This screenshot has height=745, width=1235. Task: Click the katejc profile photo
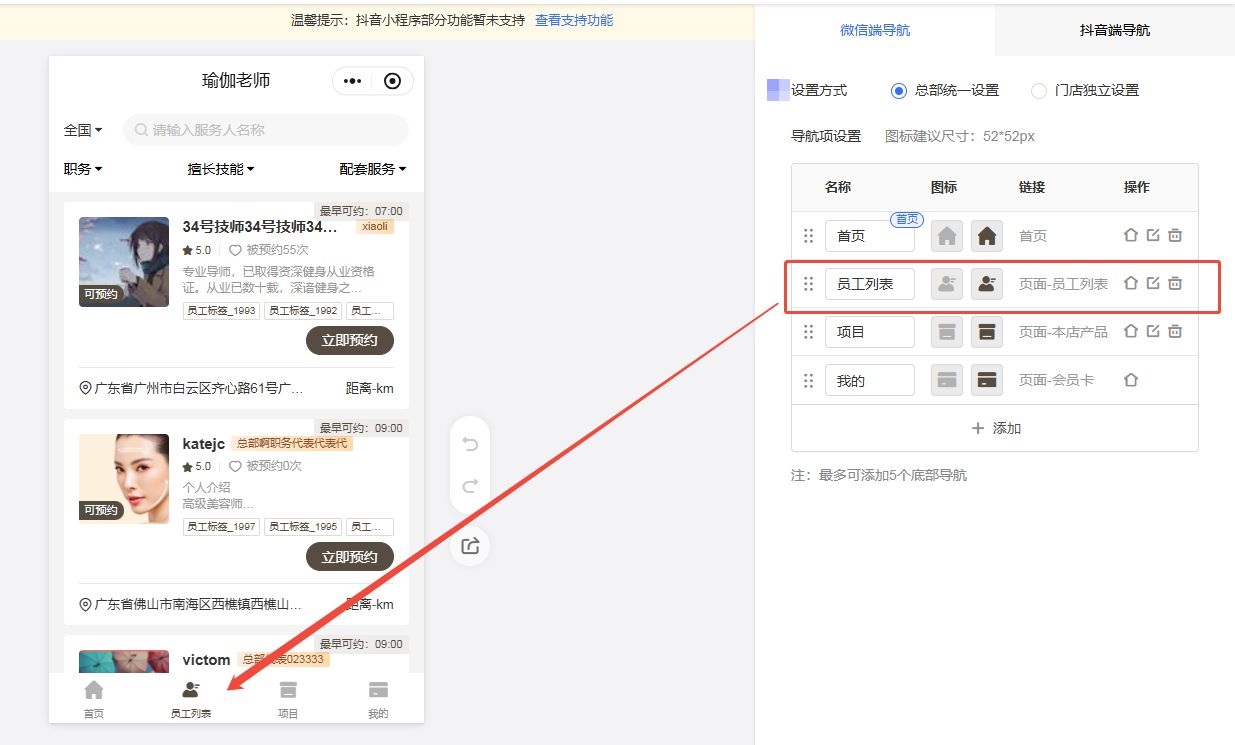124,478
